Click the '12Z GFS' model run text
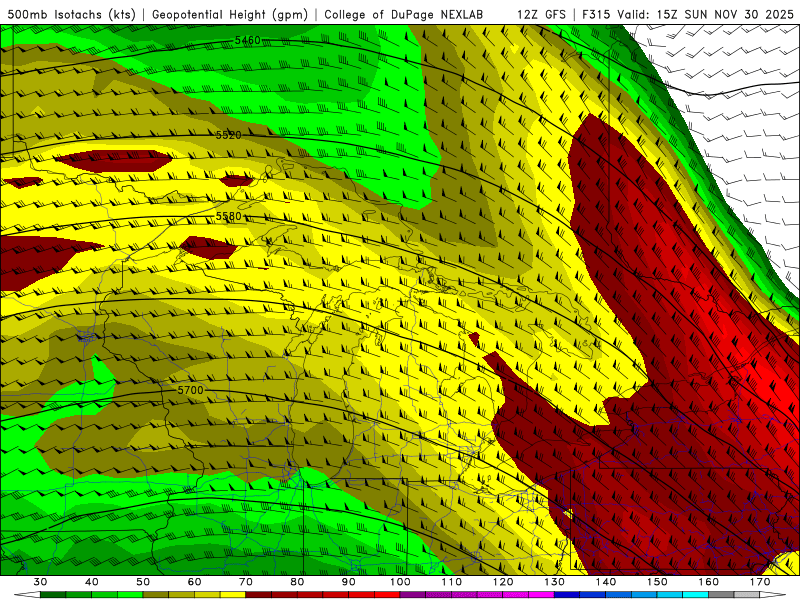This screenshot has height=600, width=800. tap(541, 15)
